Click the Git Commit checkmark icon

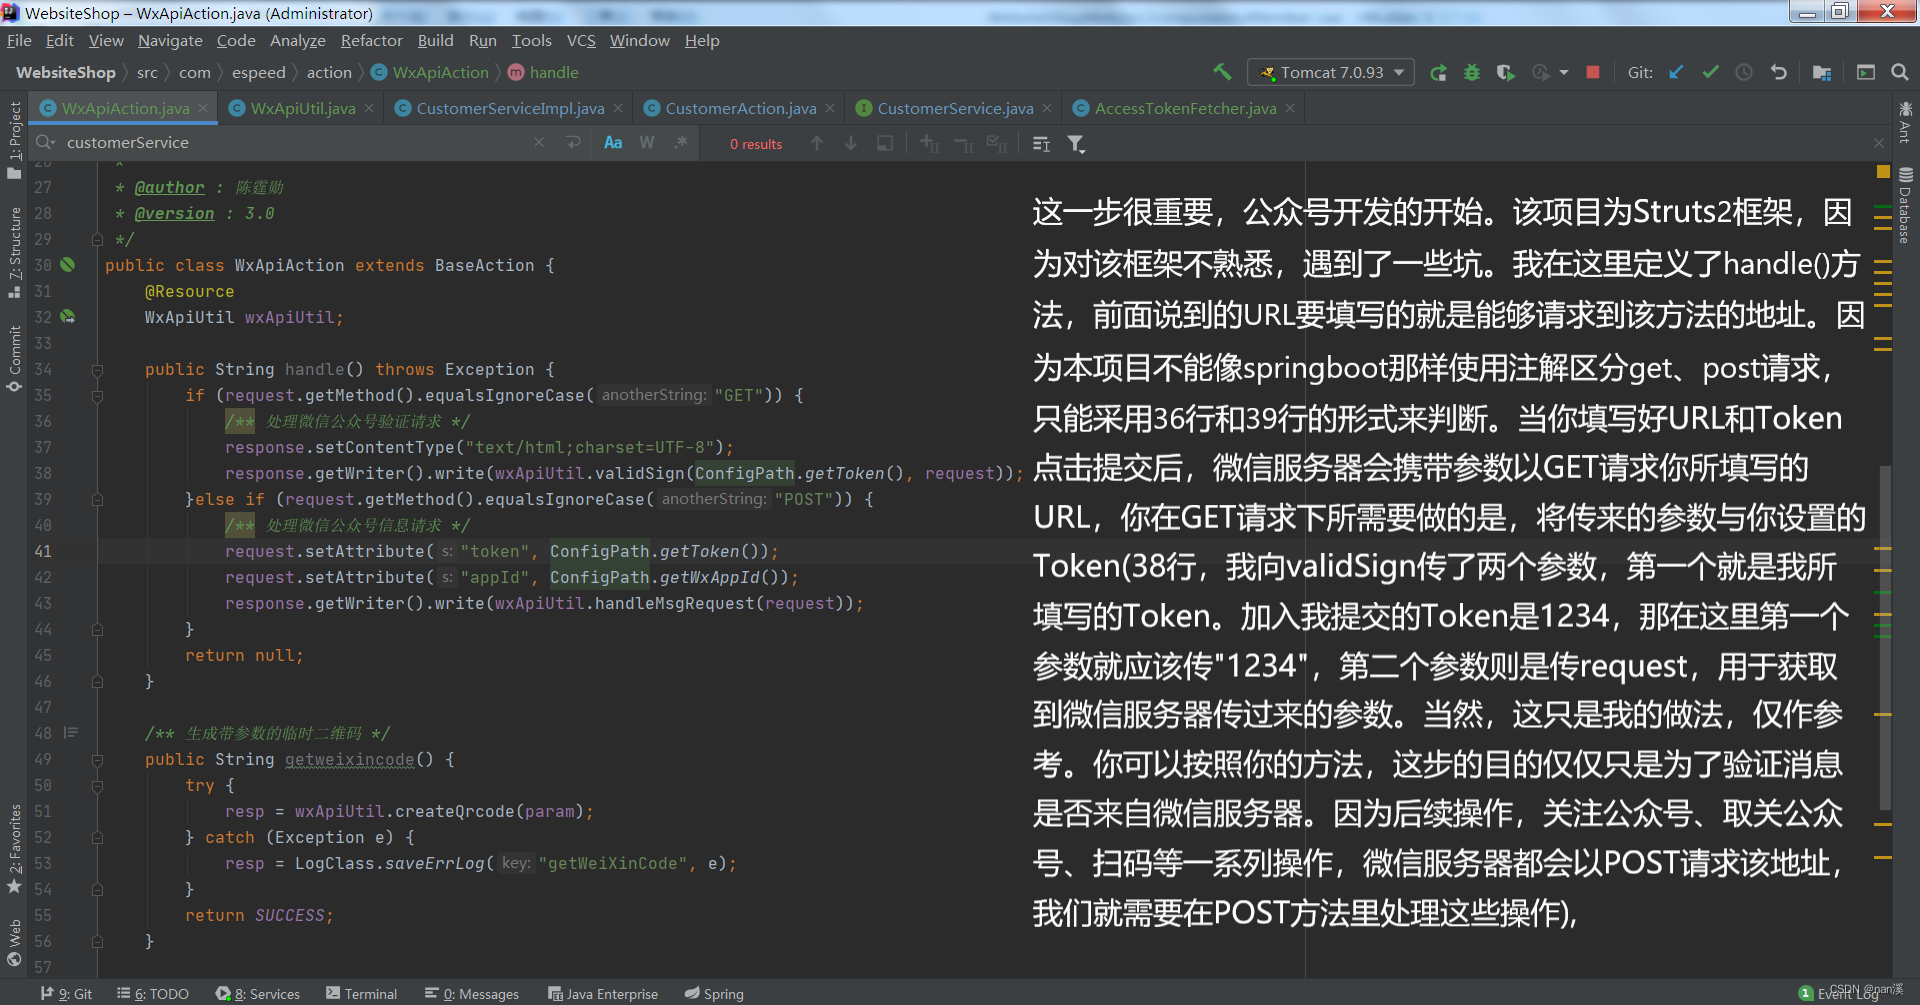[1710, 72]
